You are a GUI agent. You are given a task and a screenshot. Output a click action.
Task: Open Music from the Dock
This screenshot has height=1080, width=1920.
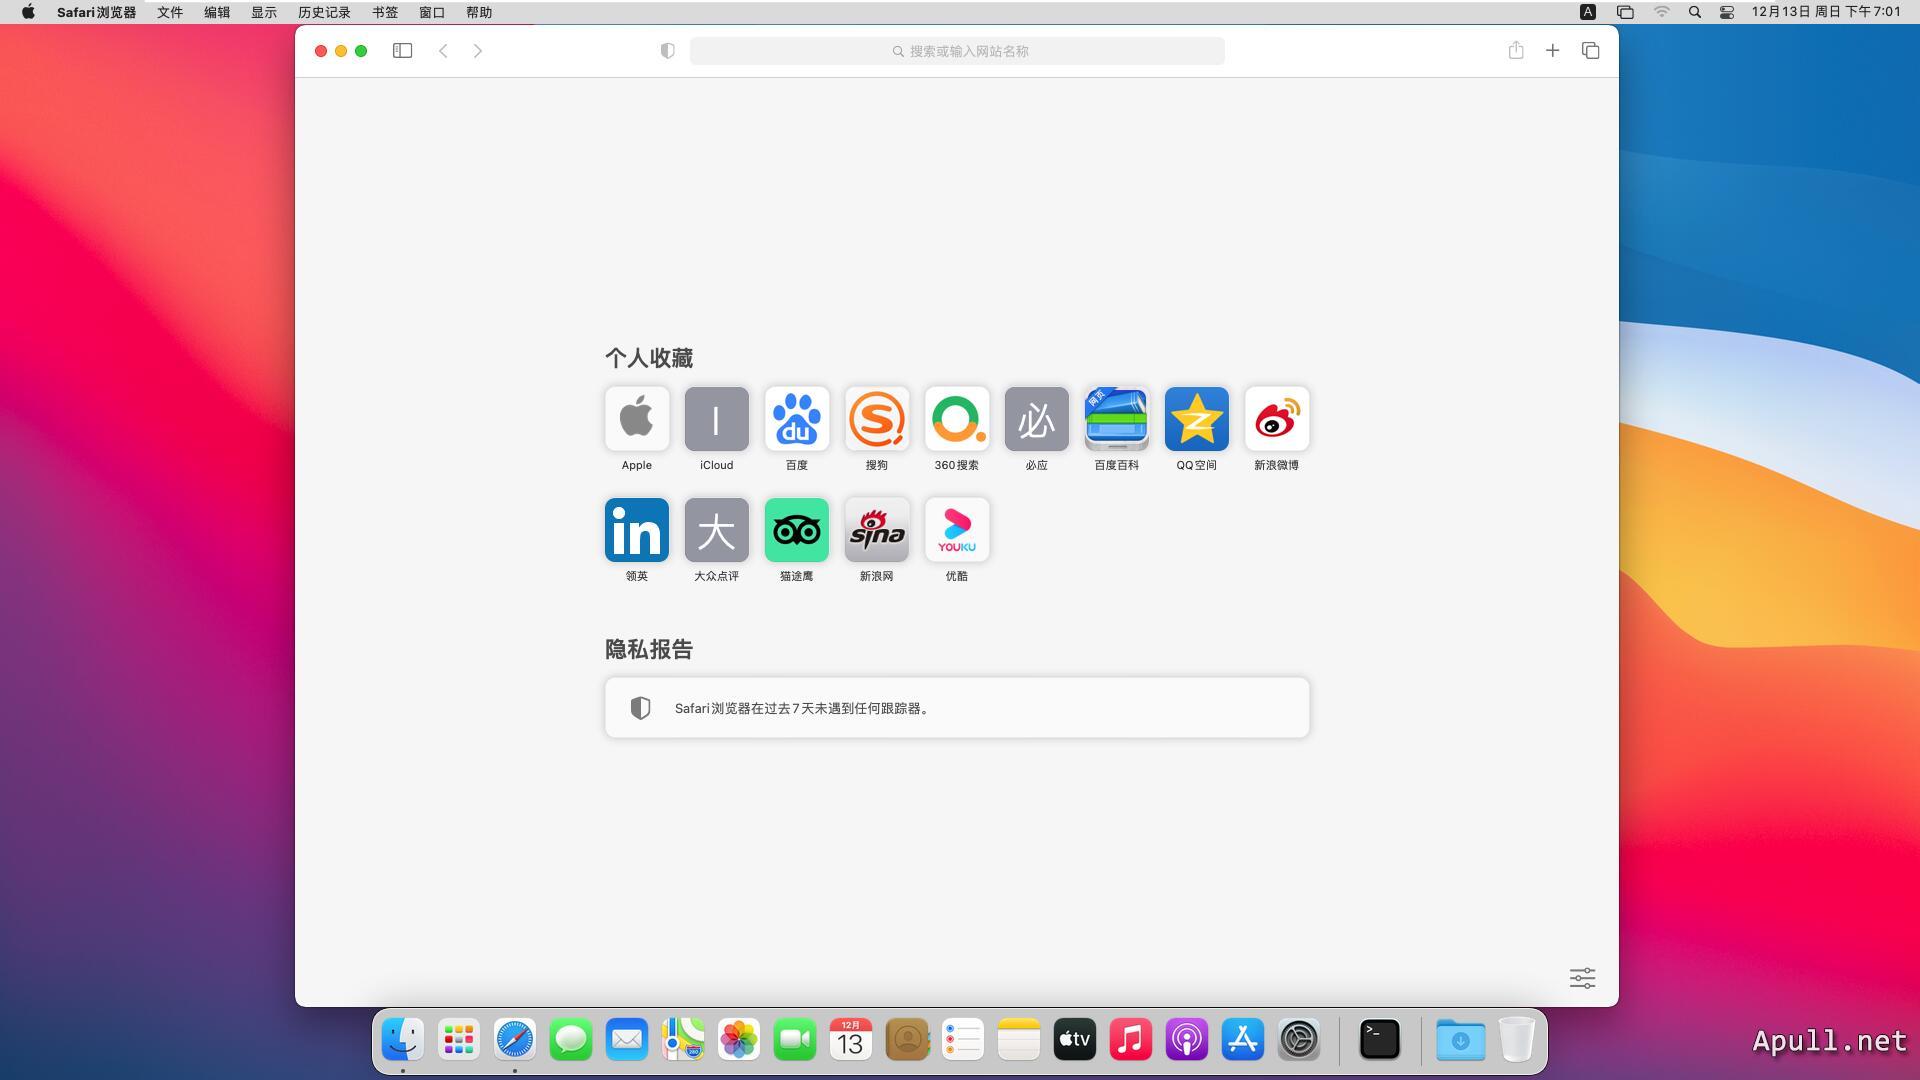tap(1131, 1040)
